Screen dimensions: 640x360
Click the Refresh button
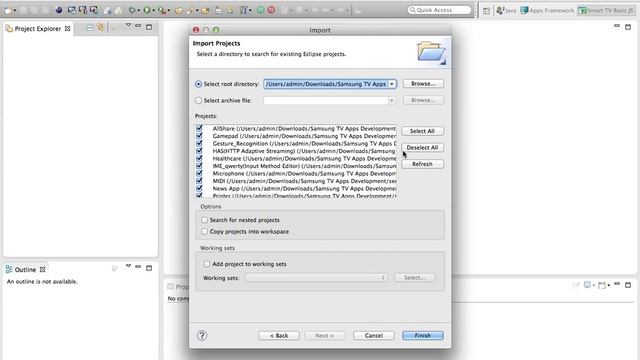coord(422,164)
